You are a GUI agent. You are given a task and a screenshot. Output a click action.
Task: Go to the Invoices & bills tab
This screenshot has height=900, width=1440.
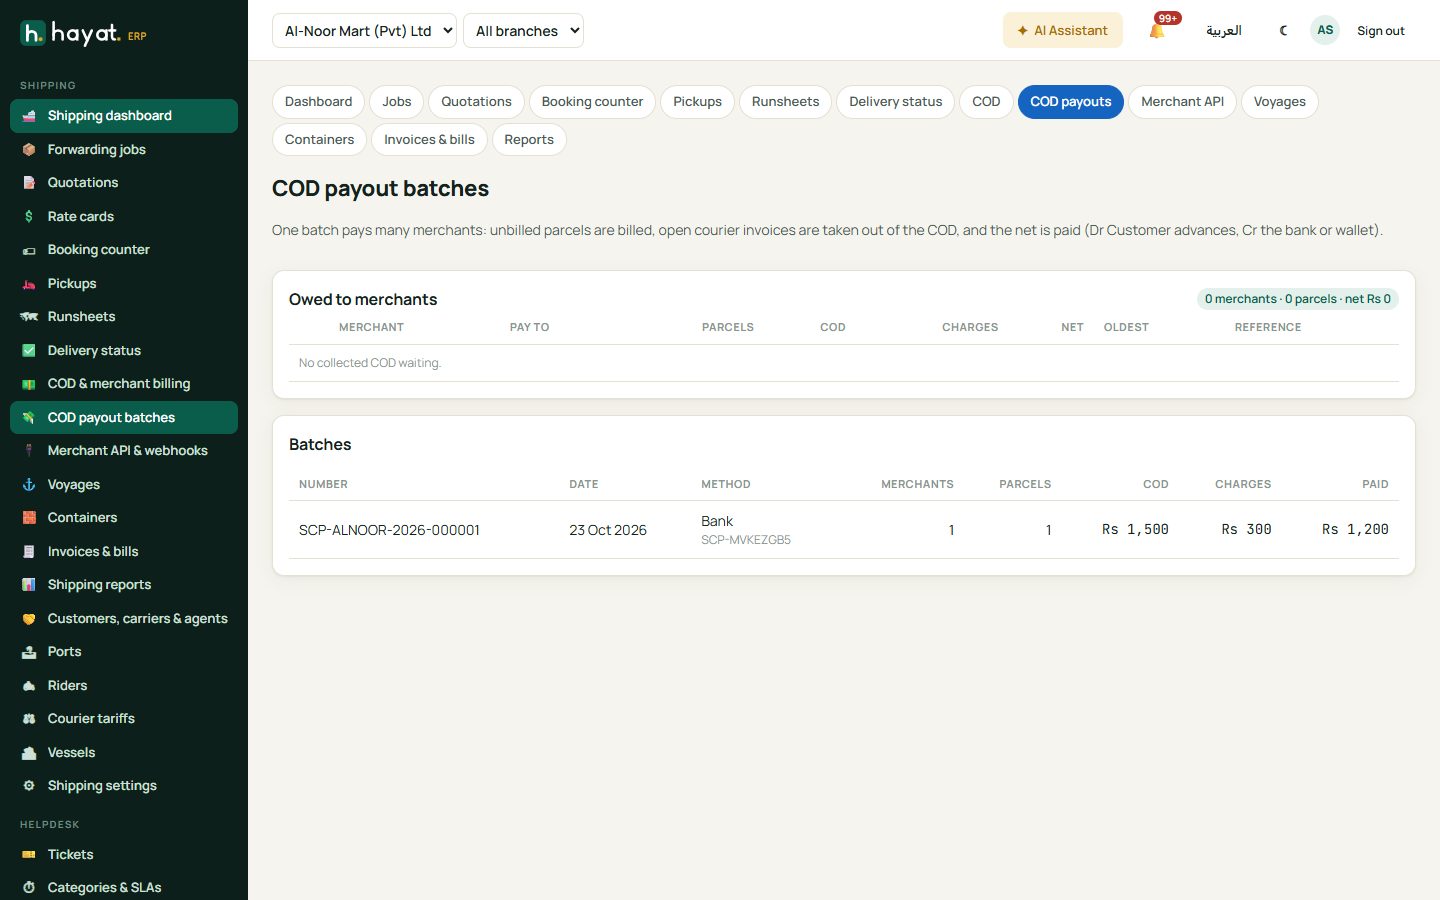tap(429, 139)
